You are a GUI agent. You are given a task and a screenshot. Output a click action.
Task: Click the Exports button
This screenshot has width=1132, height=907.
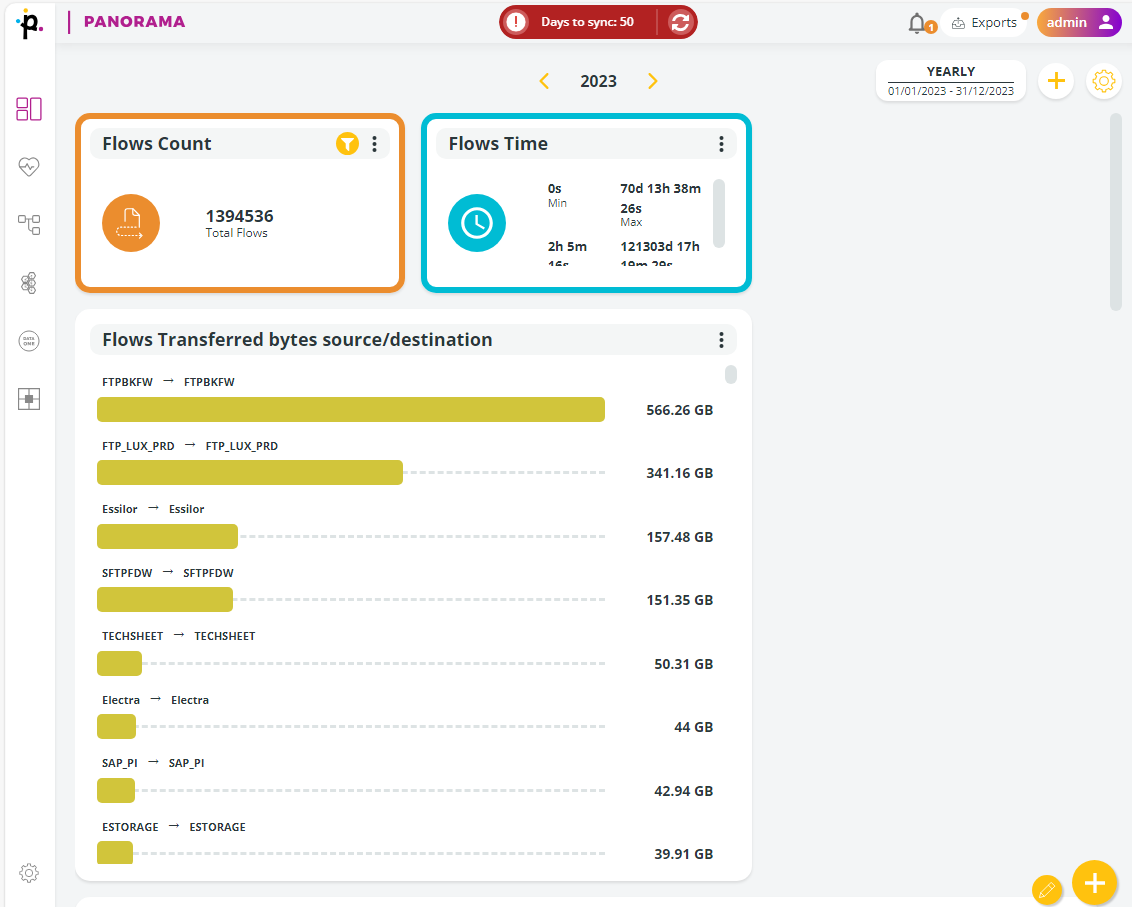click(984, 22)
